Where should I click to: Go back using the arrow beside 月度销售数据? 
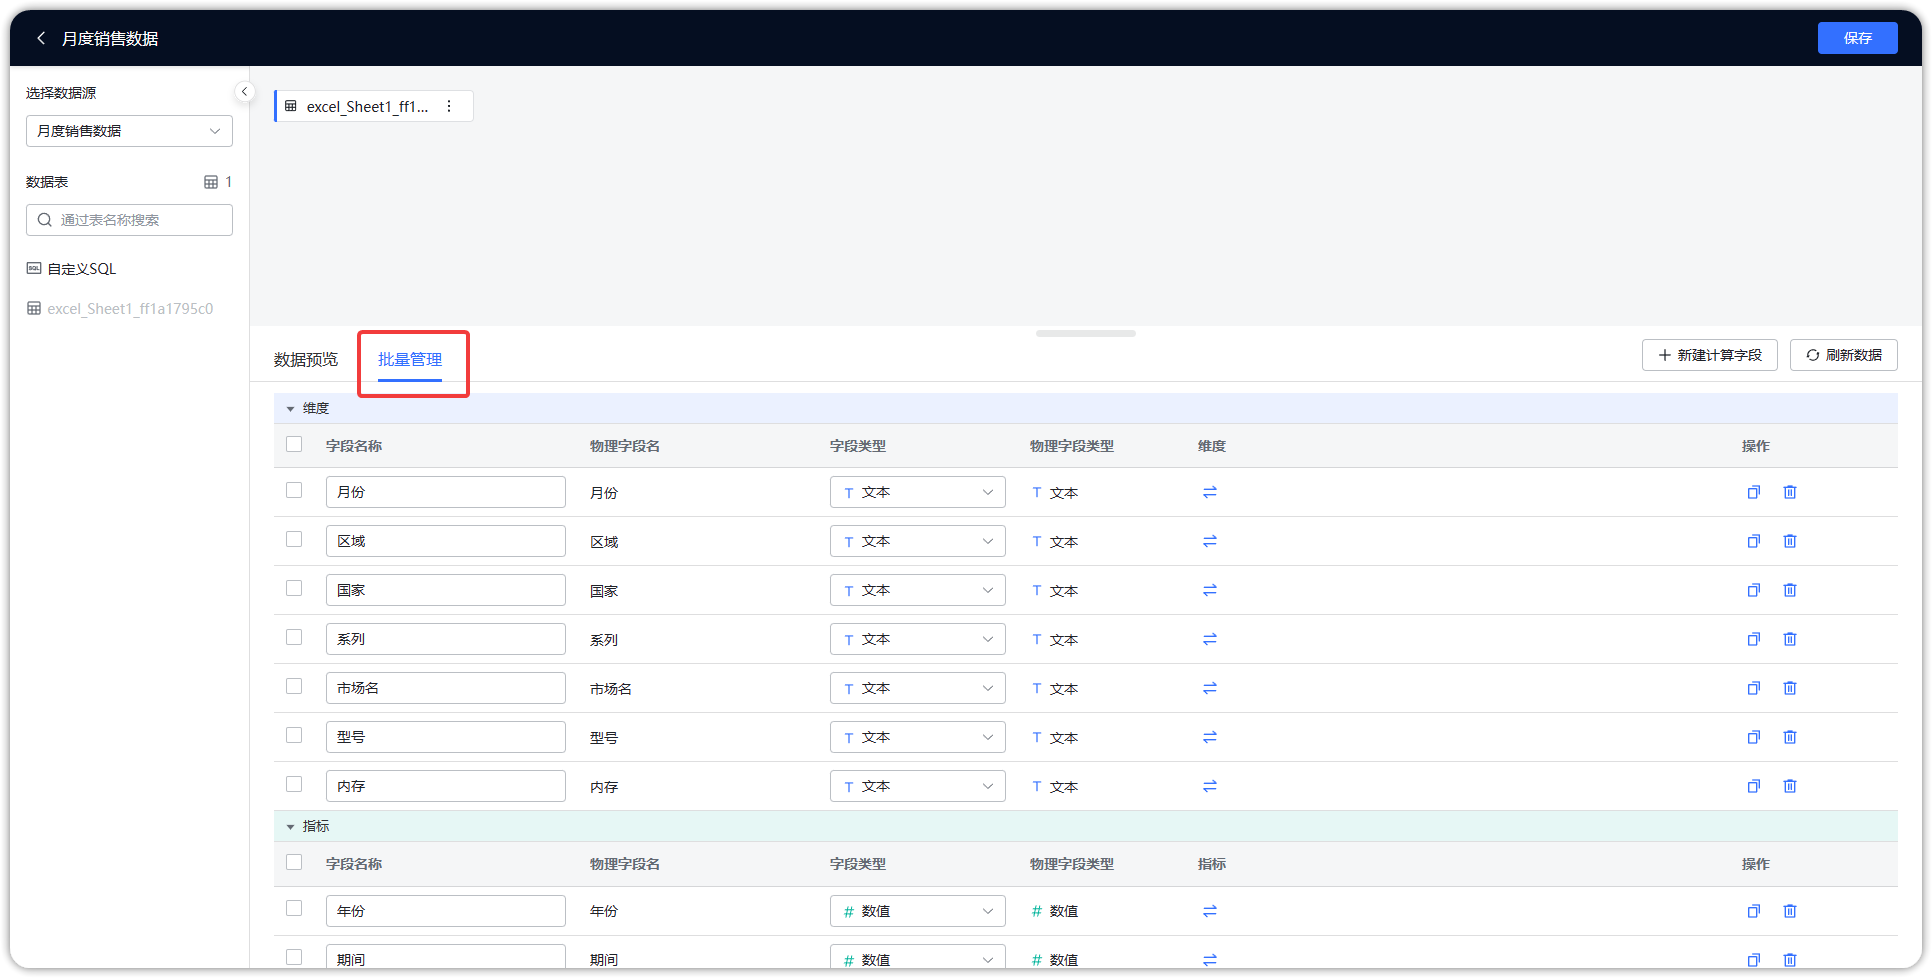pyautogui.click(x=41, y=38)
